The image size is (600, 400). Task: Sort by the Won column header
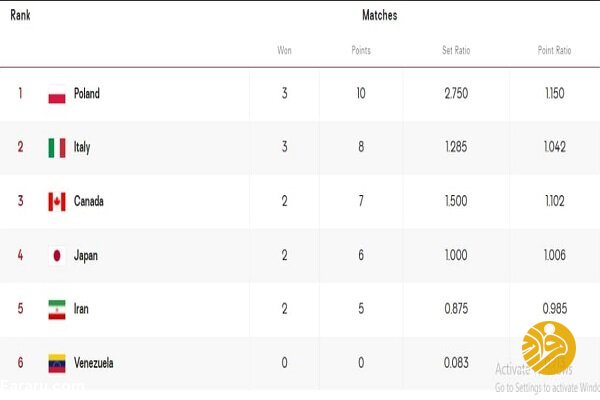[284, 51]
